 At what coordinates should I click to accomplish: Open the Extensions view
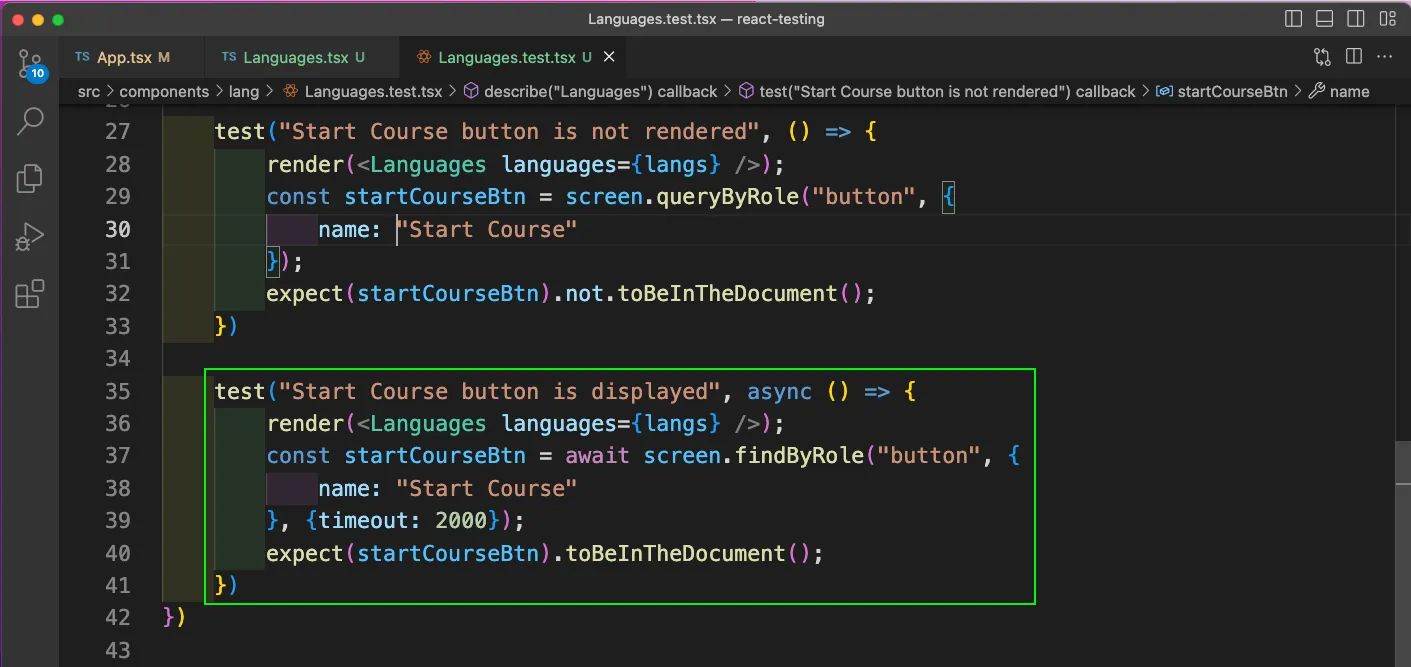[30, 294]
